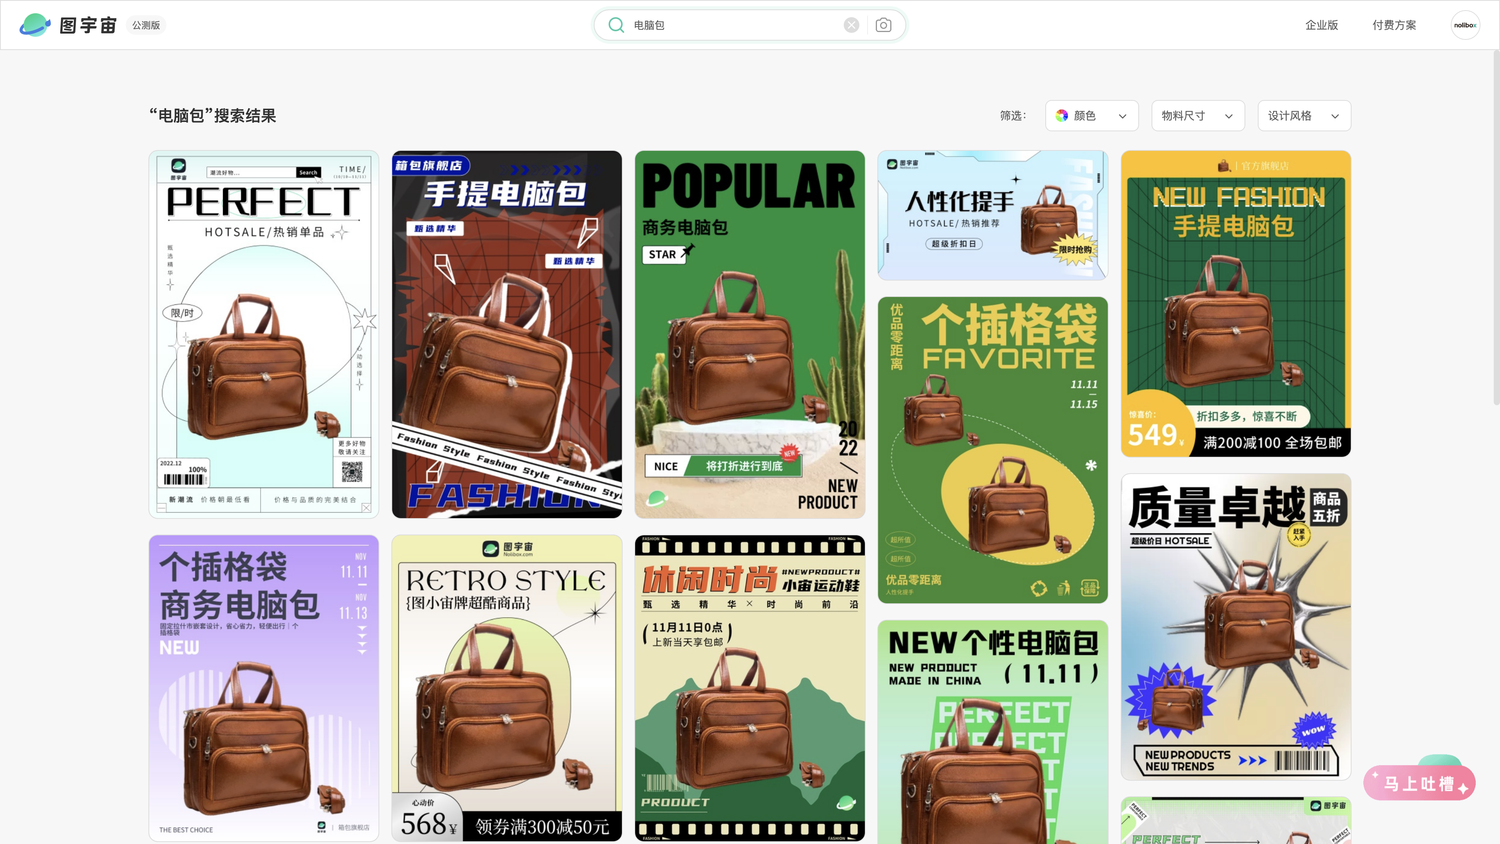Click the “电脑包”搜索结果 heading
The height and width of the screenshot is (844, 1500).
pos(213,116)
